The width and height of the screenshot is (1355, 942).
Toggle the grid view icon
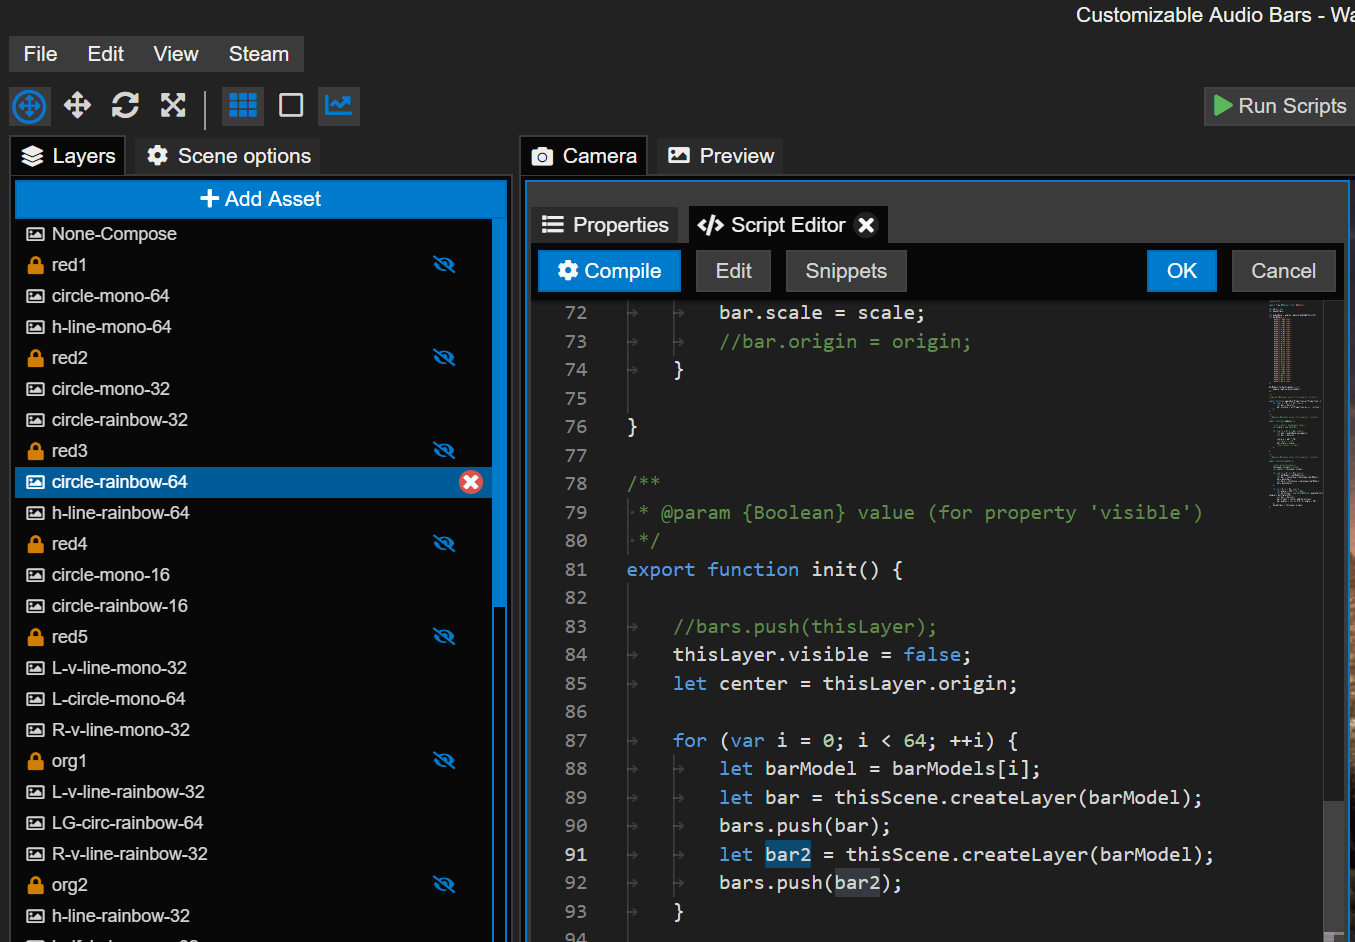point(243,105)
